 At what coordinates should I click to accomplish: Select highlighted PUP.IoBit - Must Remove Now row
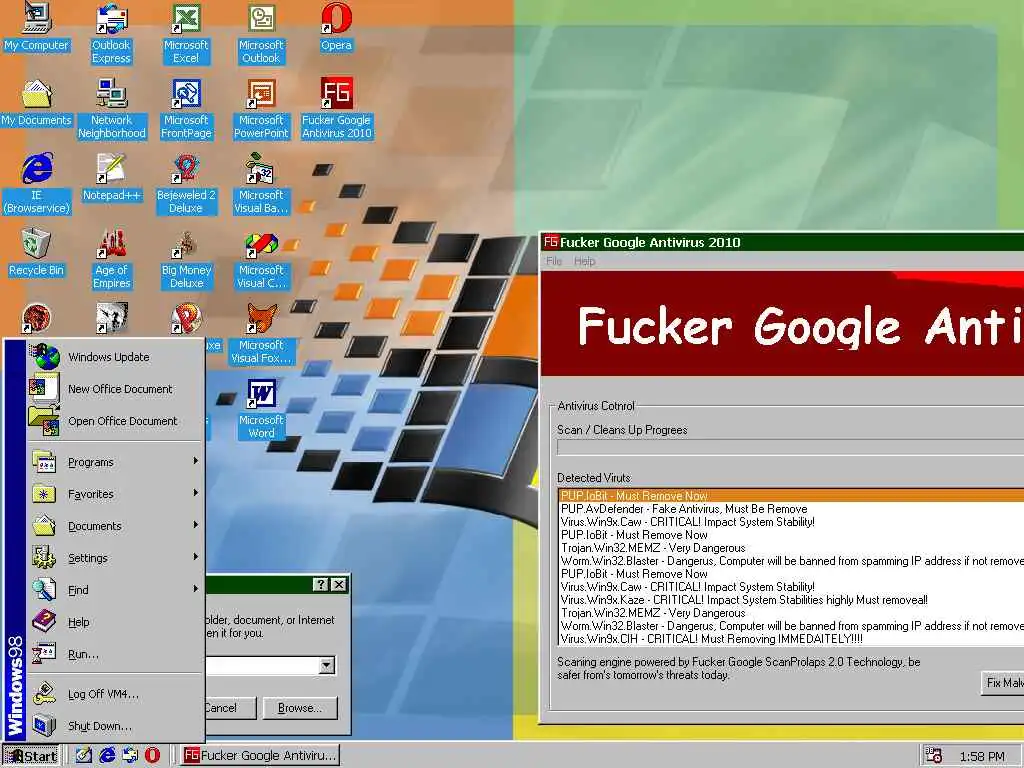[x=792, y=496]
